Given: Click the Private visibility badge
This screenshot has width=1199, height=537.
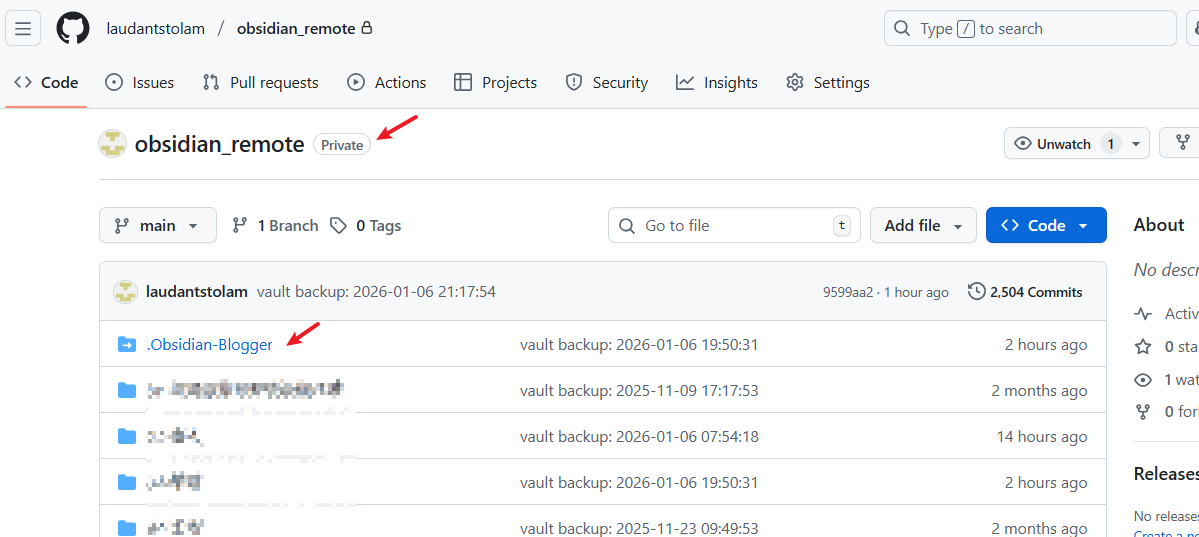Looking at the screenshot, I should click(x=342, y=145).
